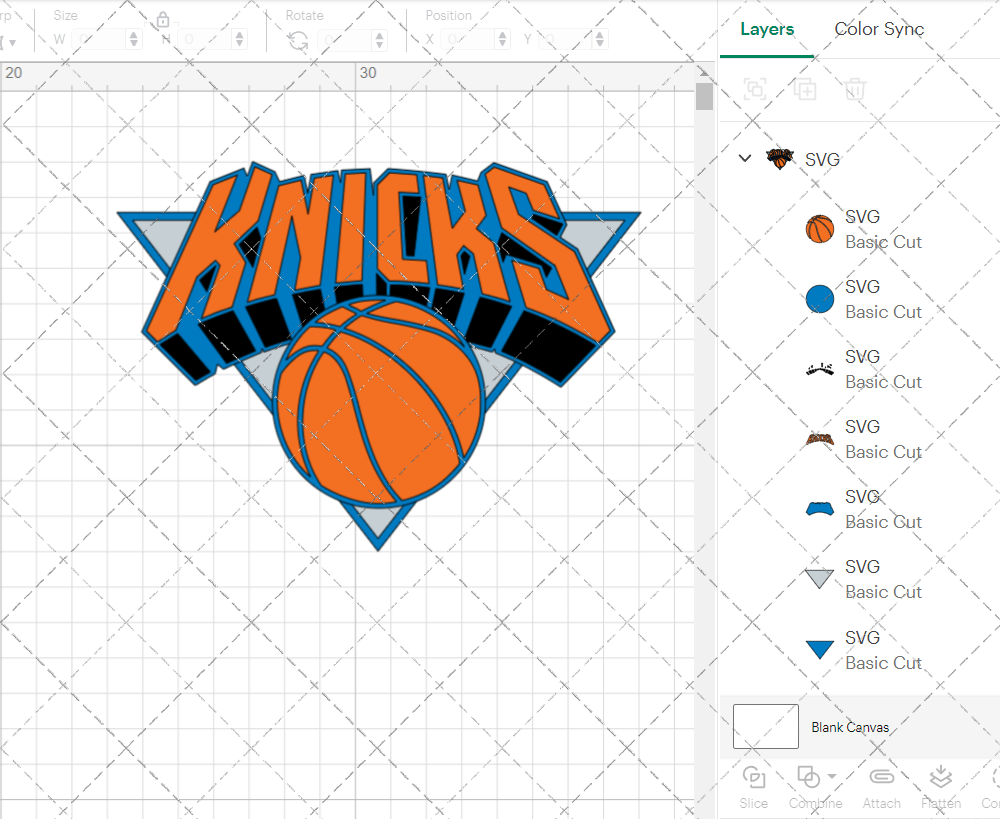
Task: Switch to the Layers tab
Action: click(767, 29)
